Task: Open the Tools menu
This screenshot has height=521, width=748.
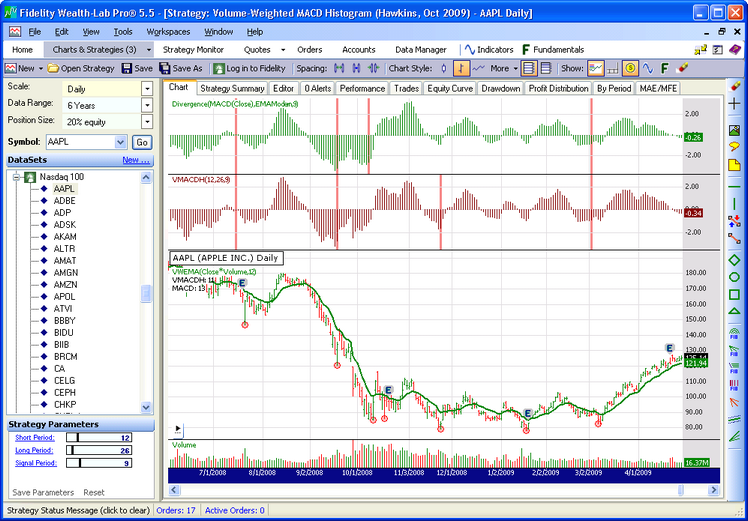Action: 123,32
